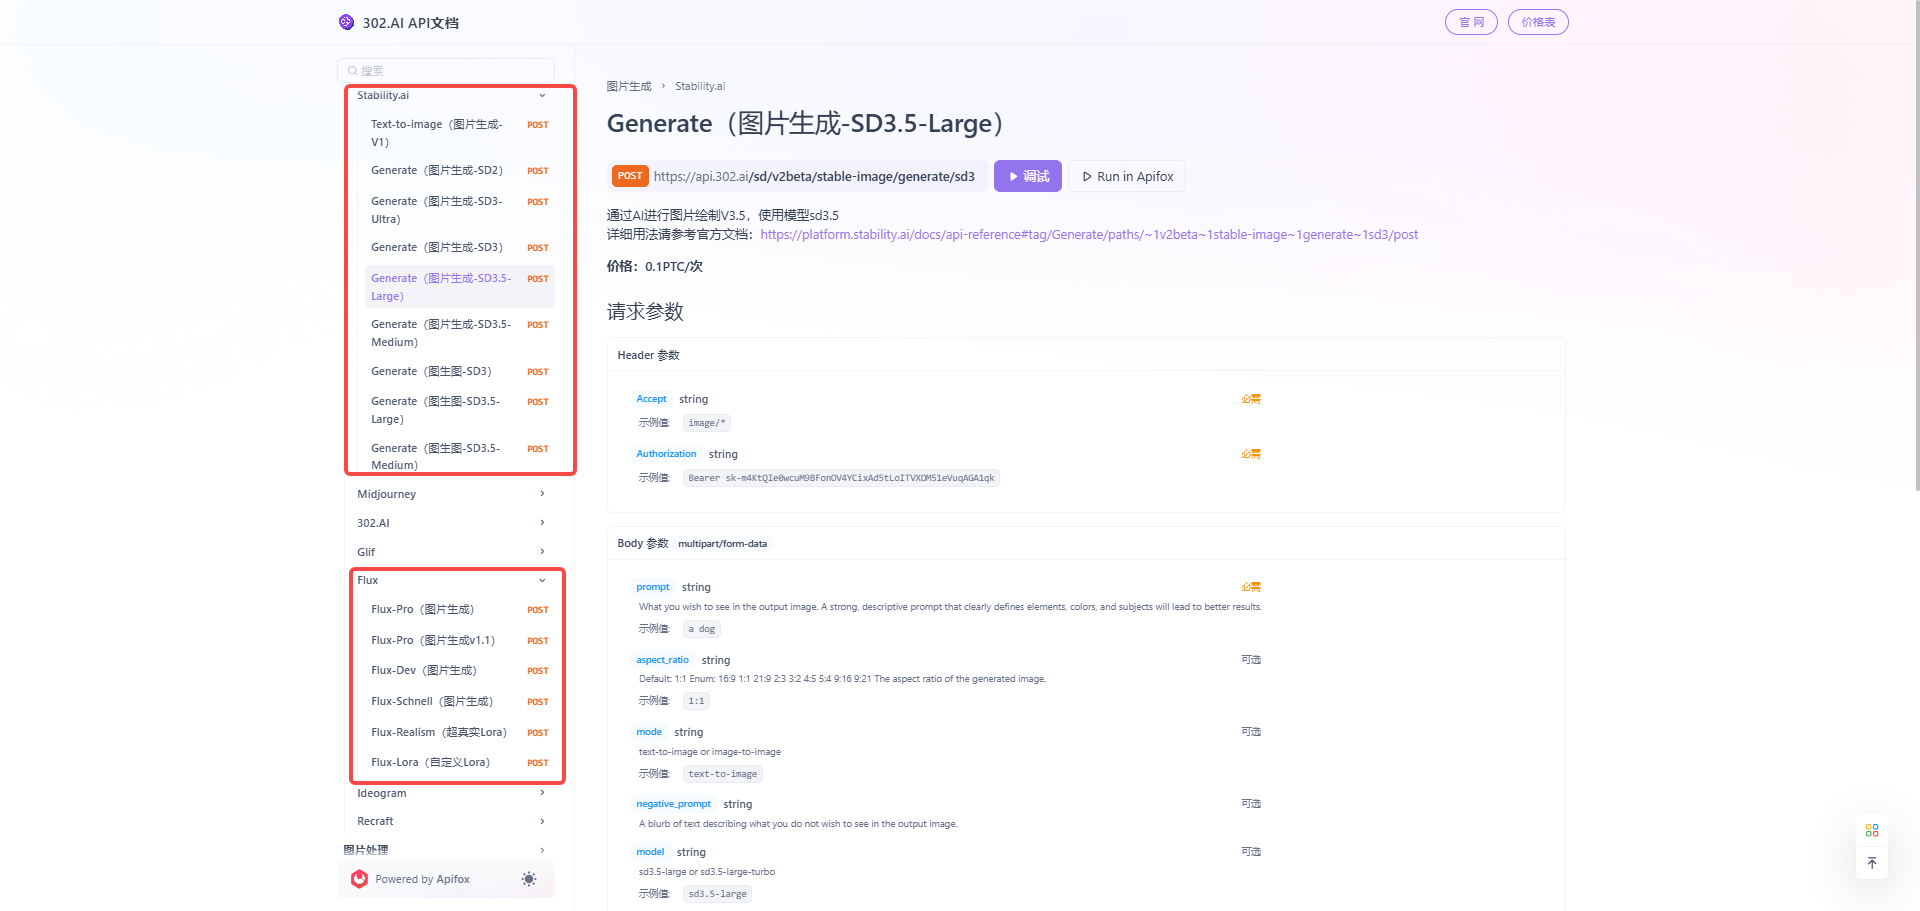Open Generate (图片生成-SD3-Ultra) page
1920x911 pixels.
[x=458, y=210]
